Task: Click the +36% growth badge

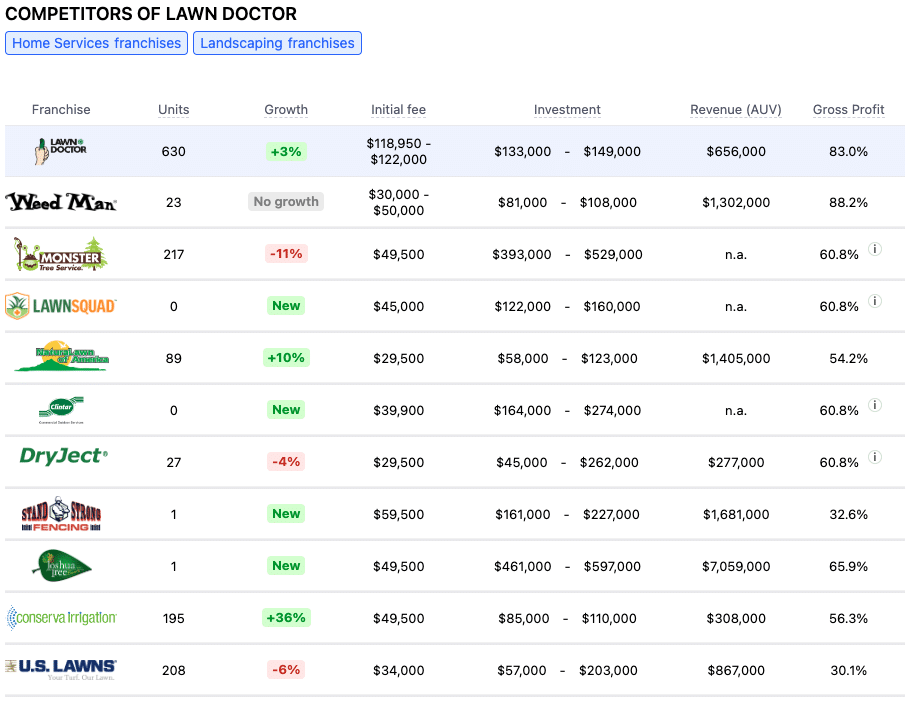Action: [x=286, y=618]
